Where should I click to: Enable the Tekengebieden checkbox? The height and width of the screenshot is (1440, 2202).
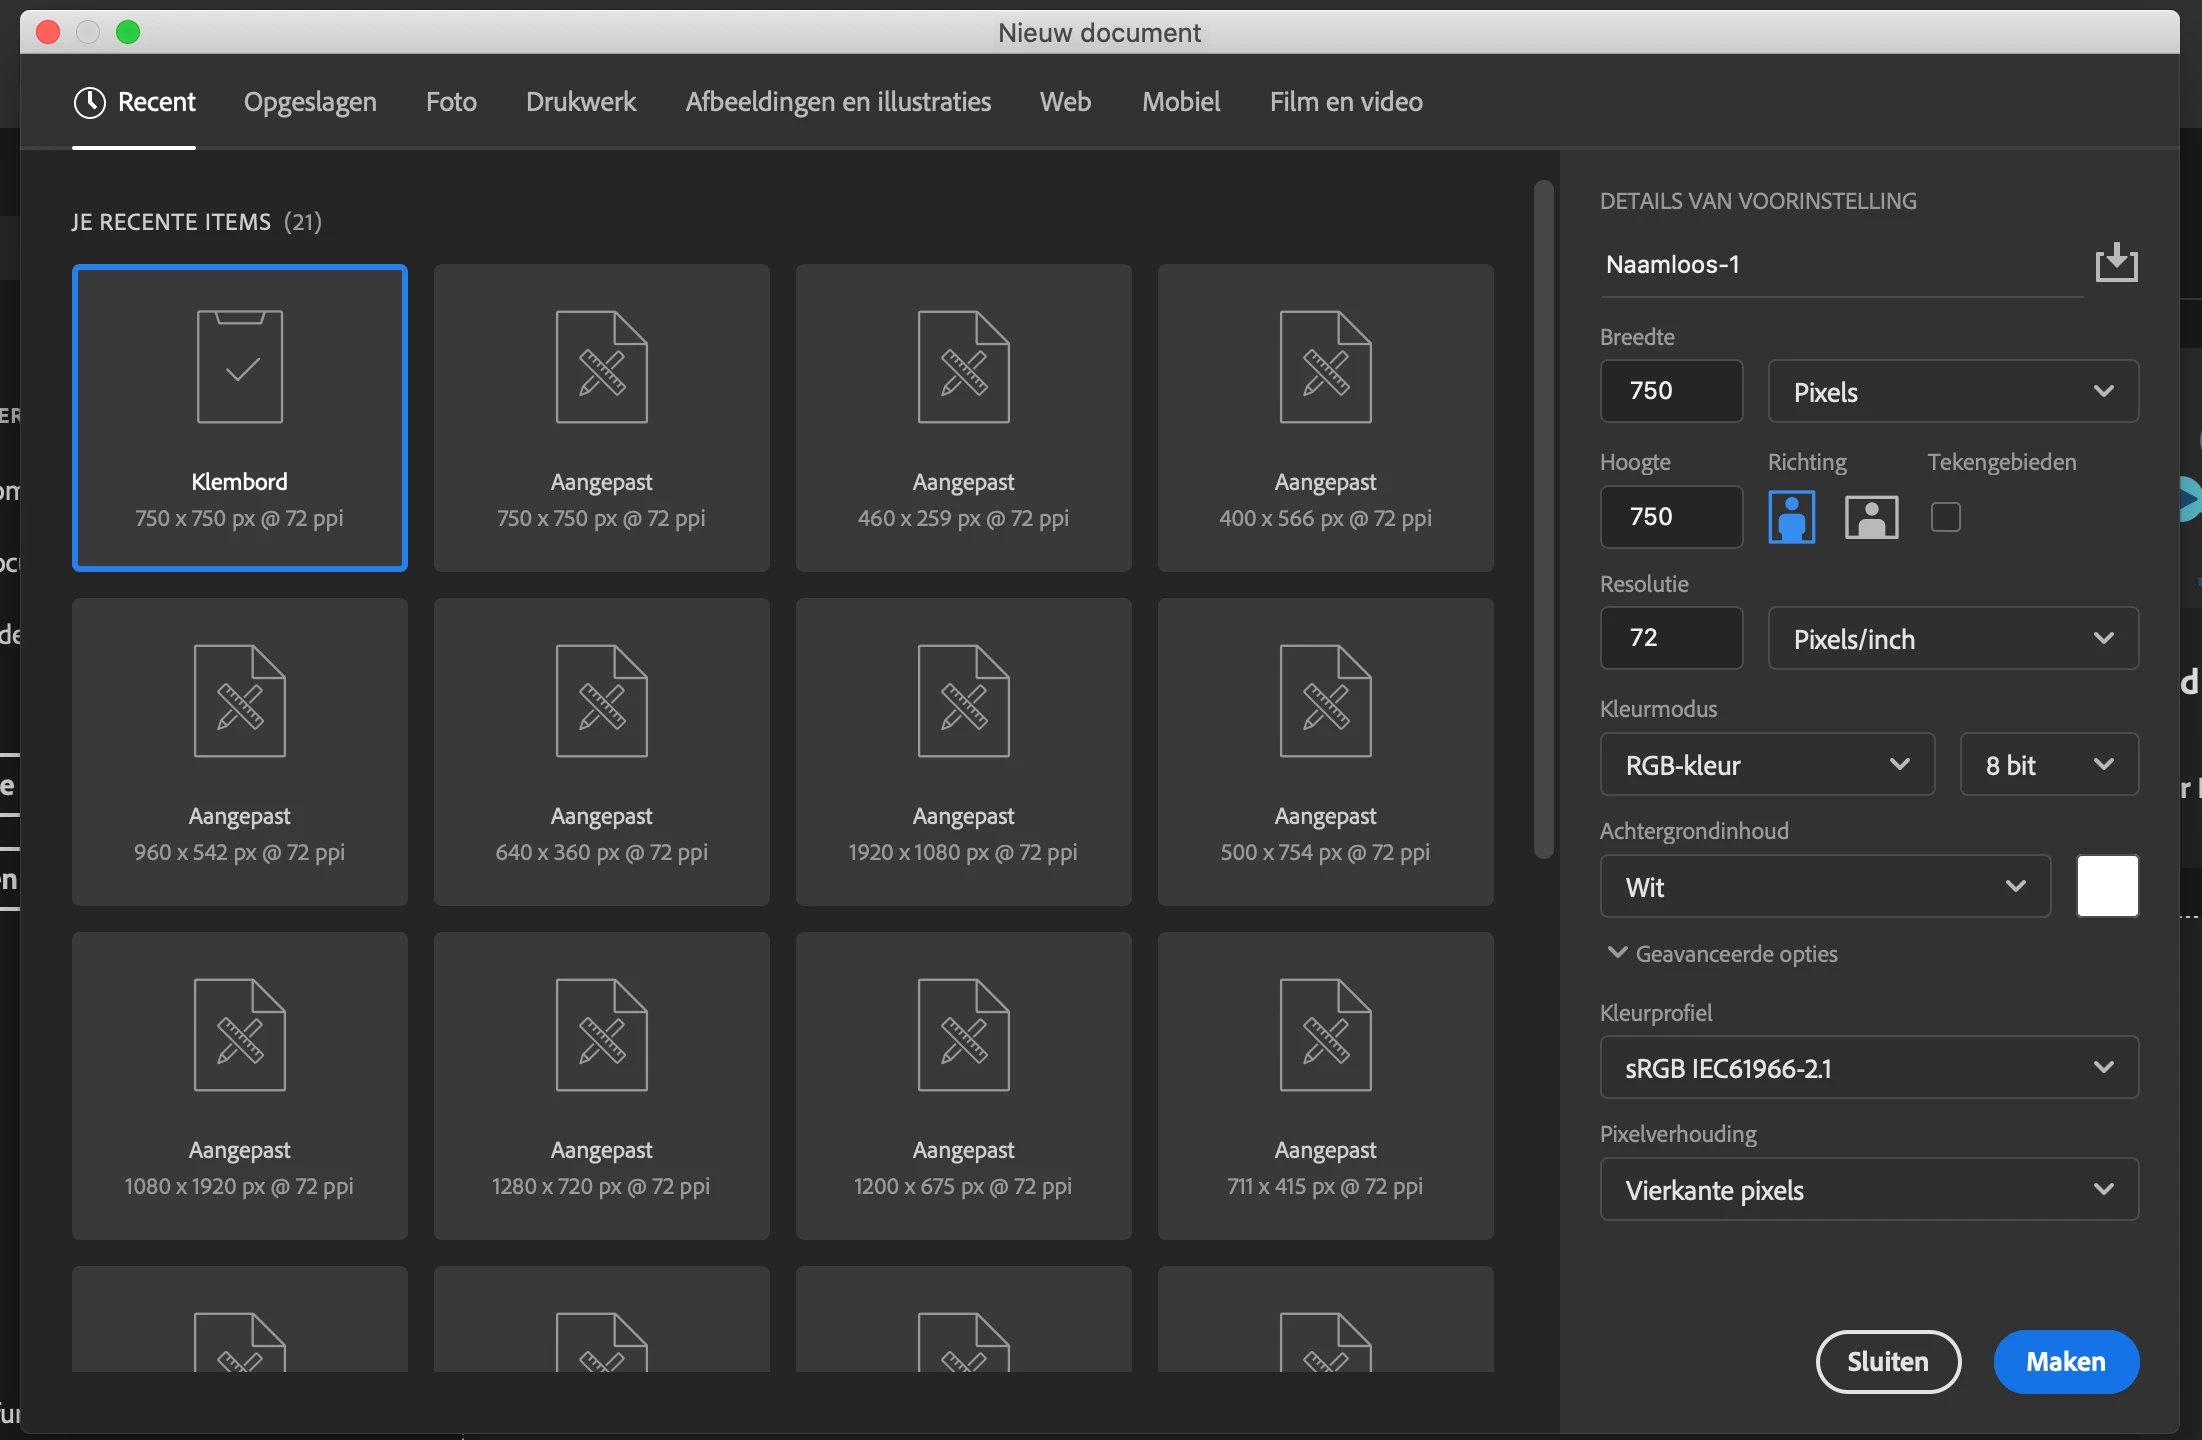1945,517
